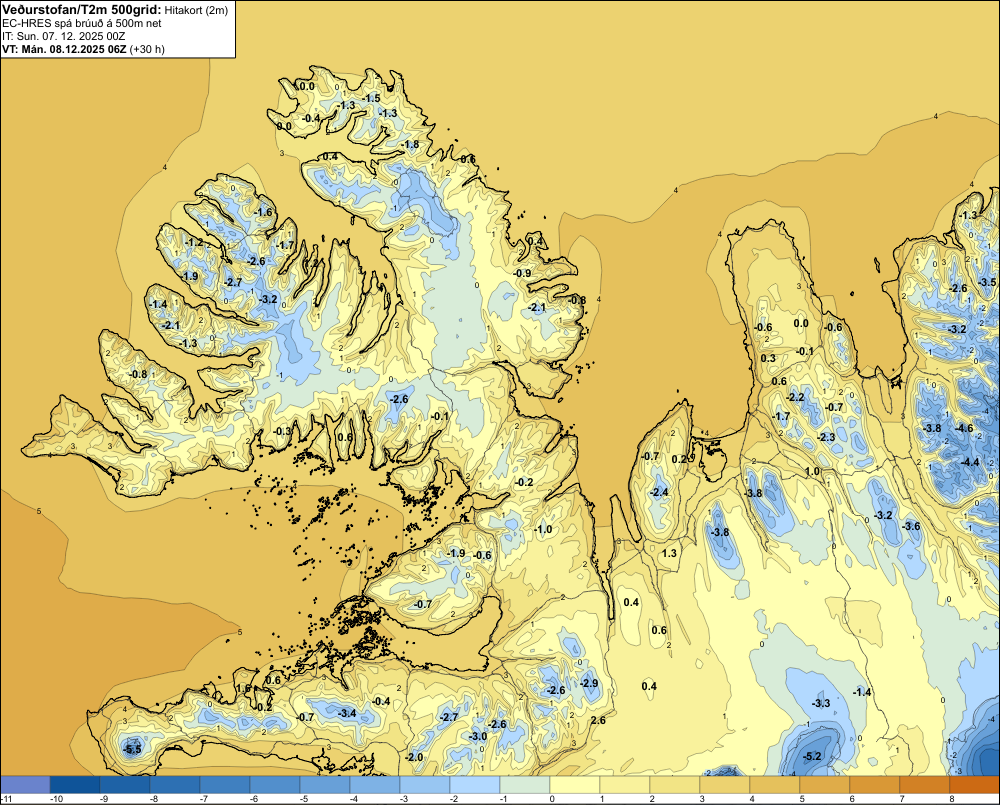Image resolution: width=1000 pixels, height=805 pixels.
Task: Click the -3.3 temperature value
Action: coord(821,703)
